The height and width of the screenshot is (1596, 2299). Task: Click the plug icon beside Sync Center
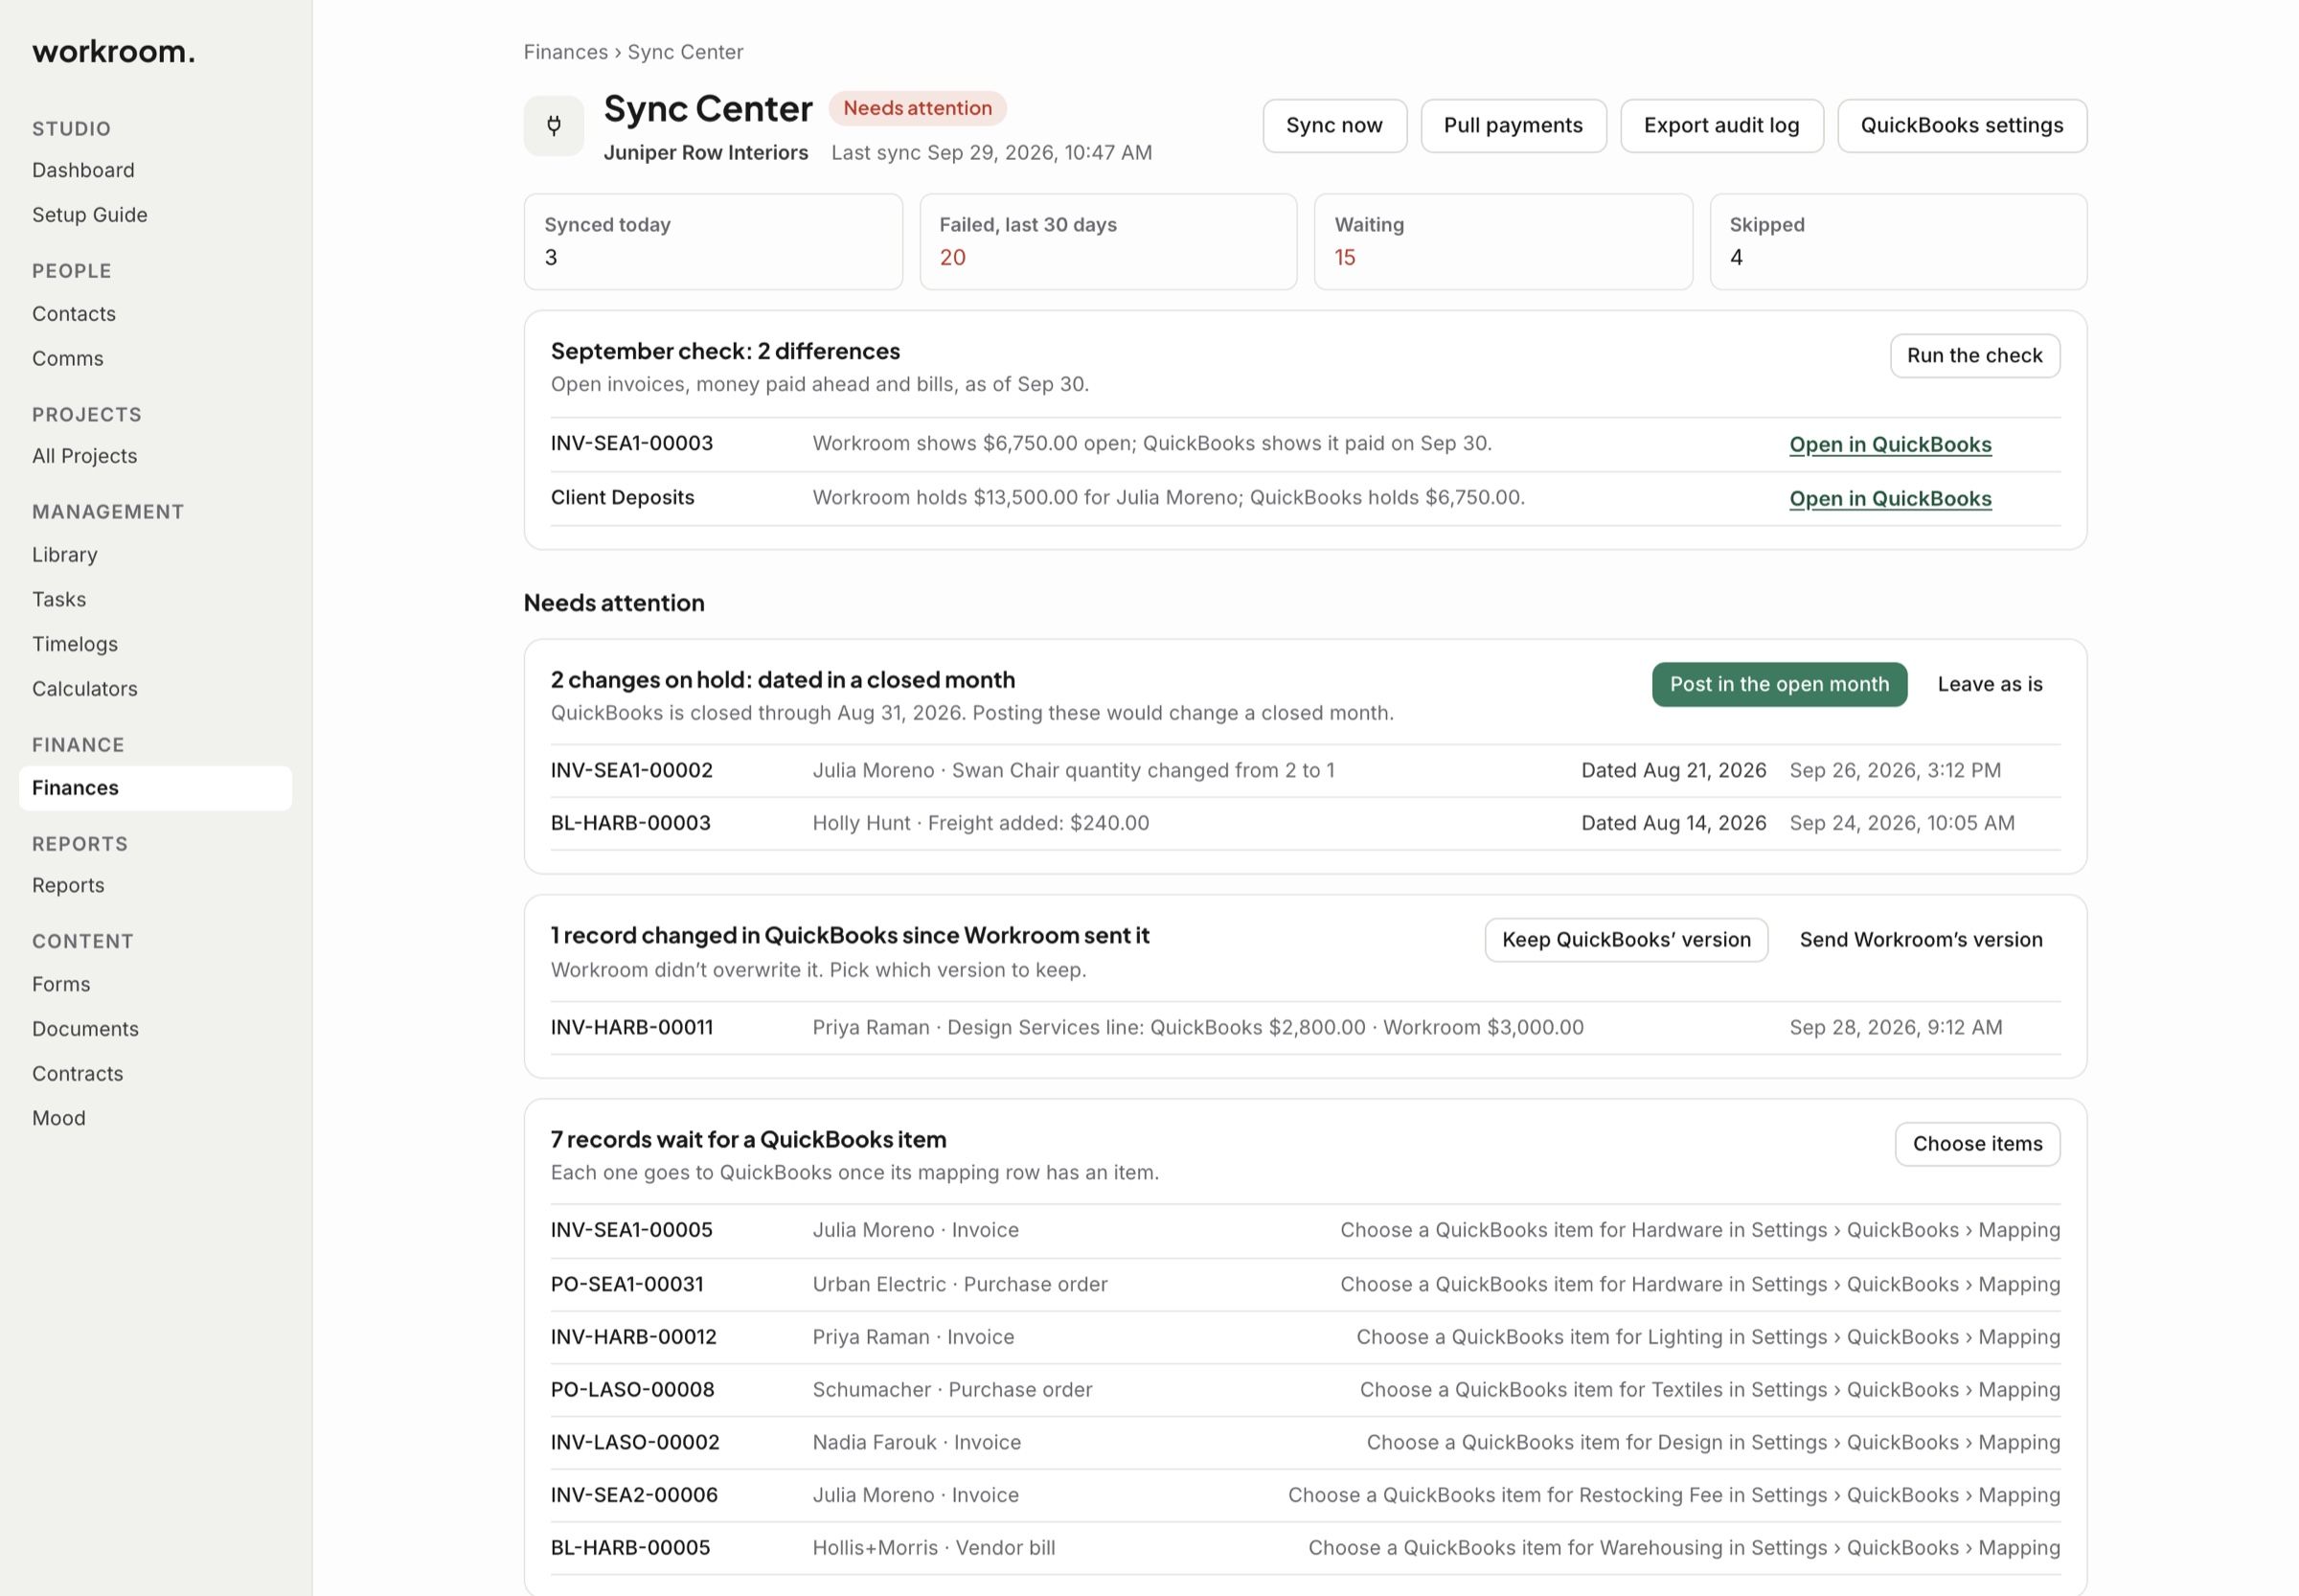pyautogui.click(x=553, y=125)
